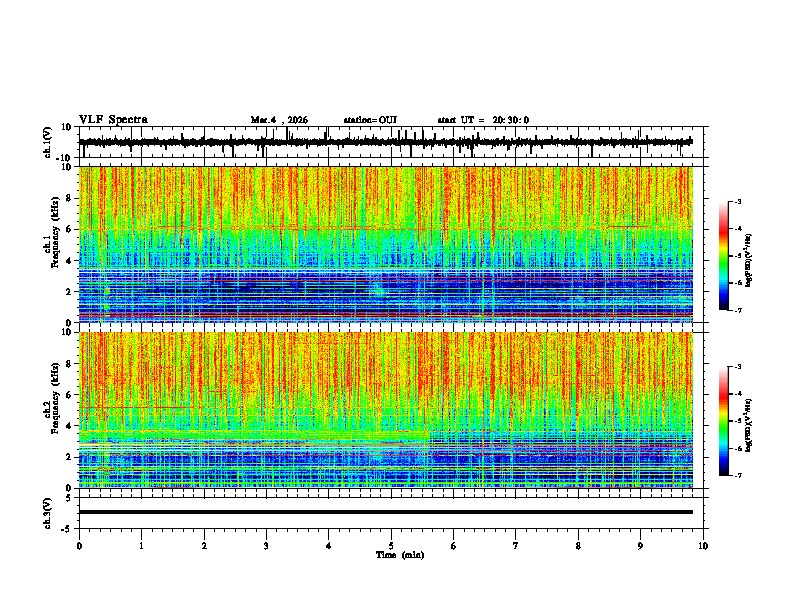Screen dimensions: 792x612
Task: Click the ch.2 spectrogram colorbar
Action: click(723, 421)
